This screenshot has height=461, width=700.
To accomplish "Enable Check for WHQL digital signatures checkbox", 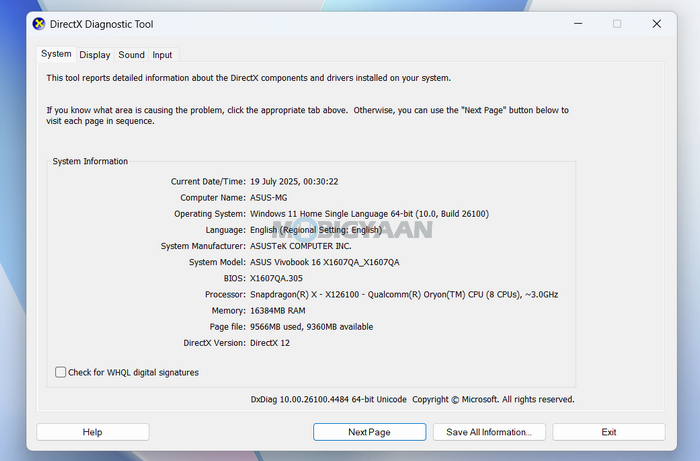I will coord(60,372).
